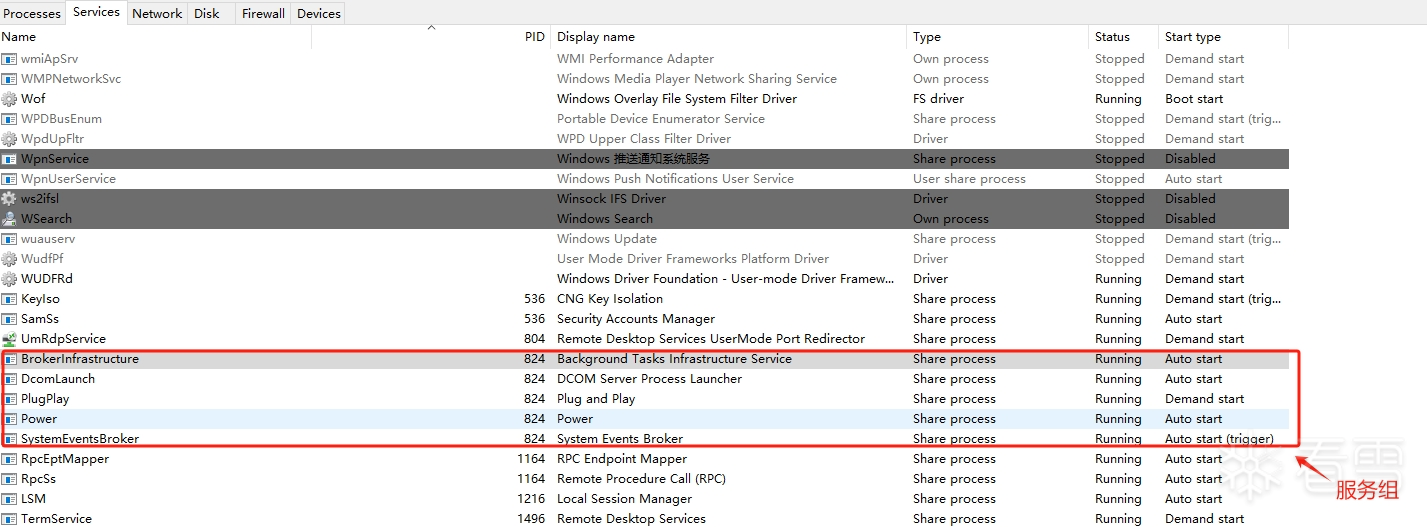1427x527 pixels.
Task: Click the UmRdpService service icon
Action: [9, 339]
